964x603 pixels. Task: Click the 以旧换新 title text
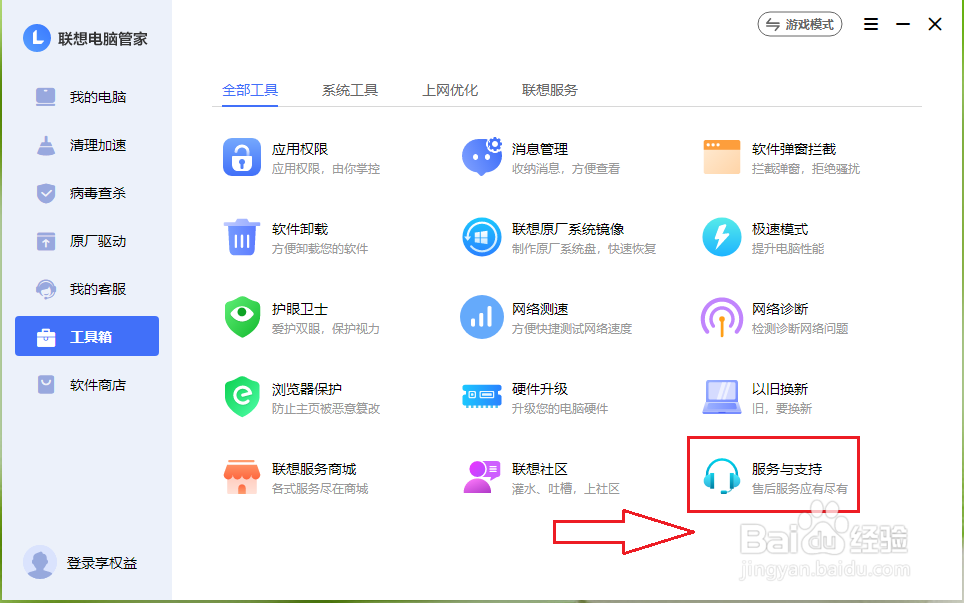[x=780, y=389]
